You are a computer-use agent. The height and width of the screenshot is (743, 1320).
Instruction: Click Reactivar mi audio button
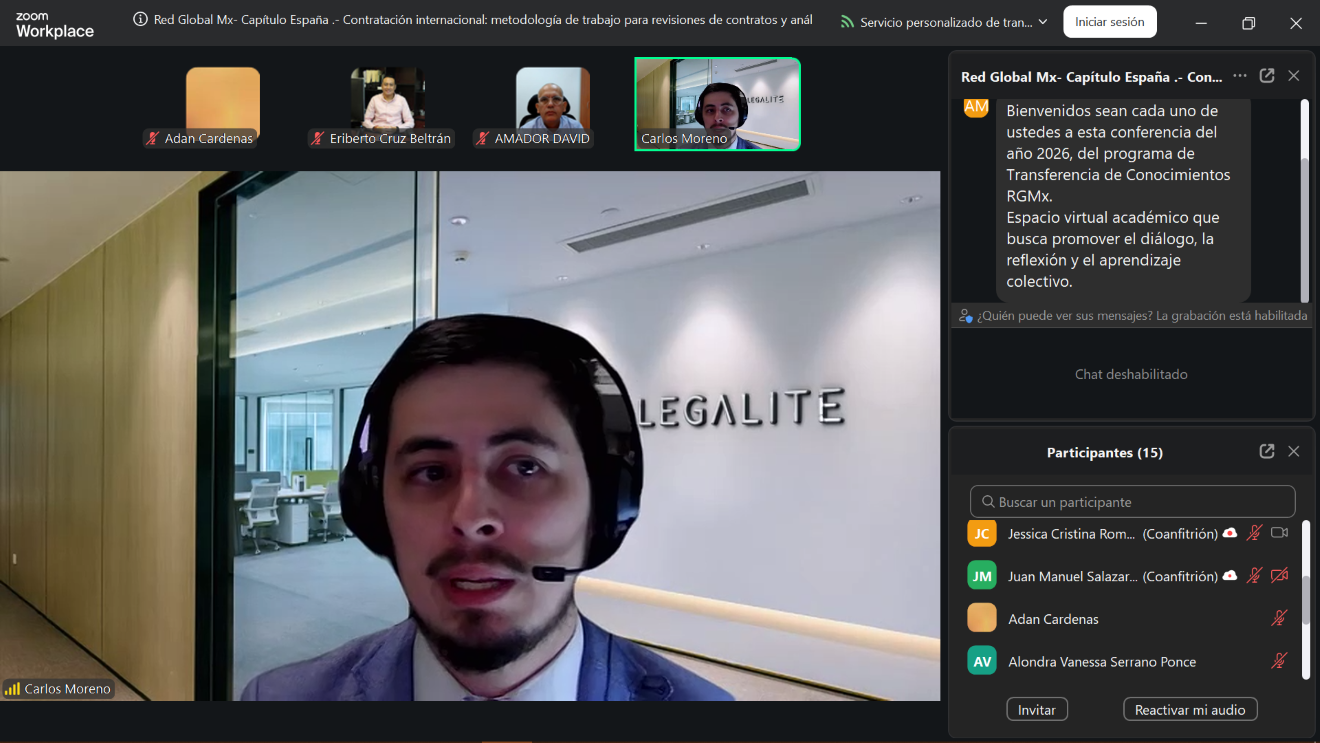click(1190, 710)
